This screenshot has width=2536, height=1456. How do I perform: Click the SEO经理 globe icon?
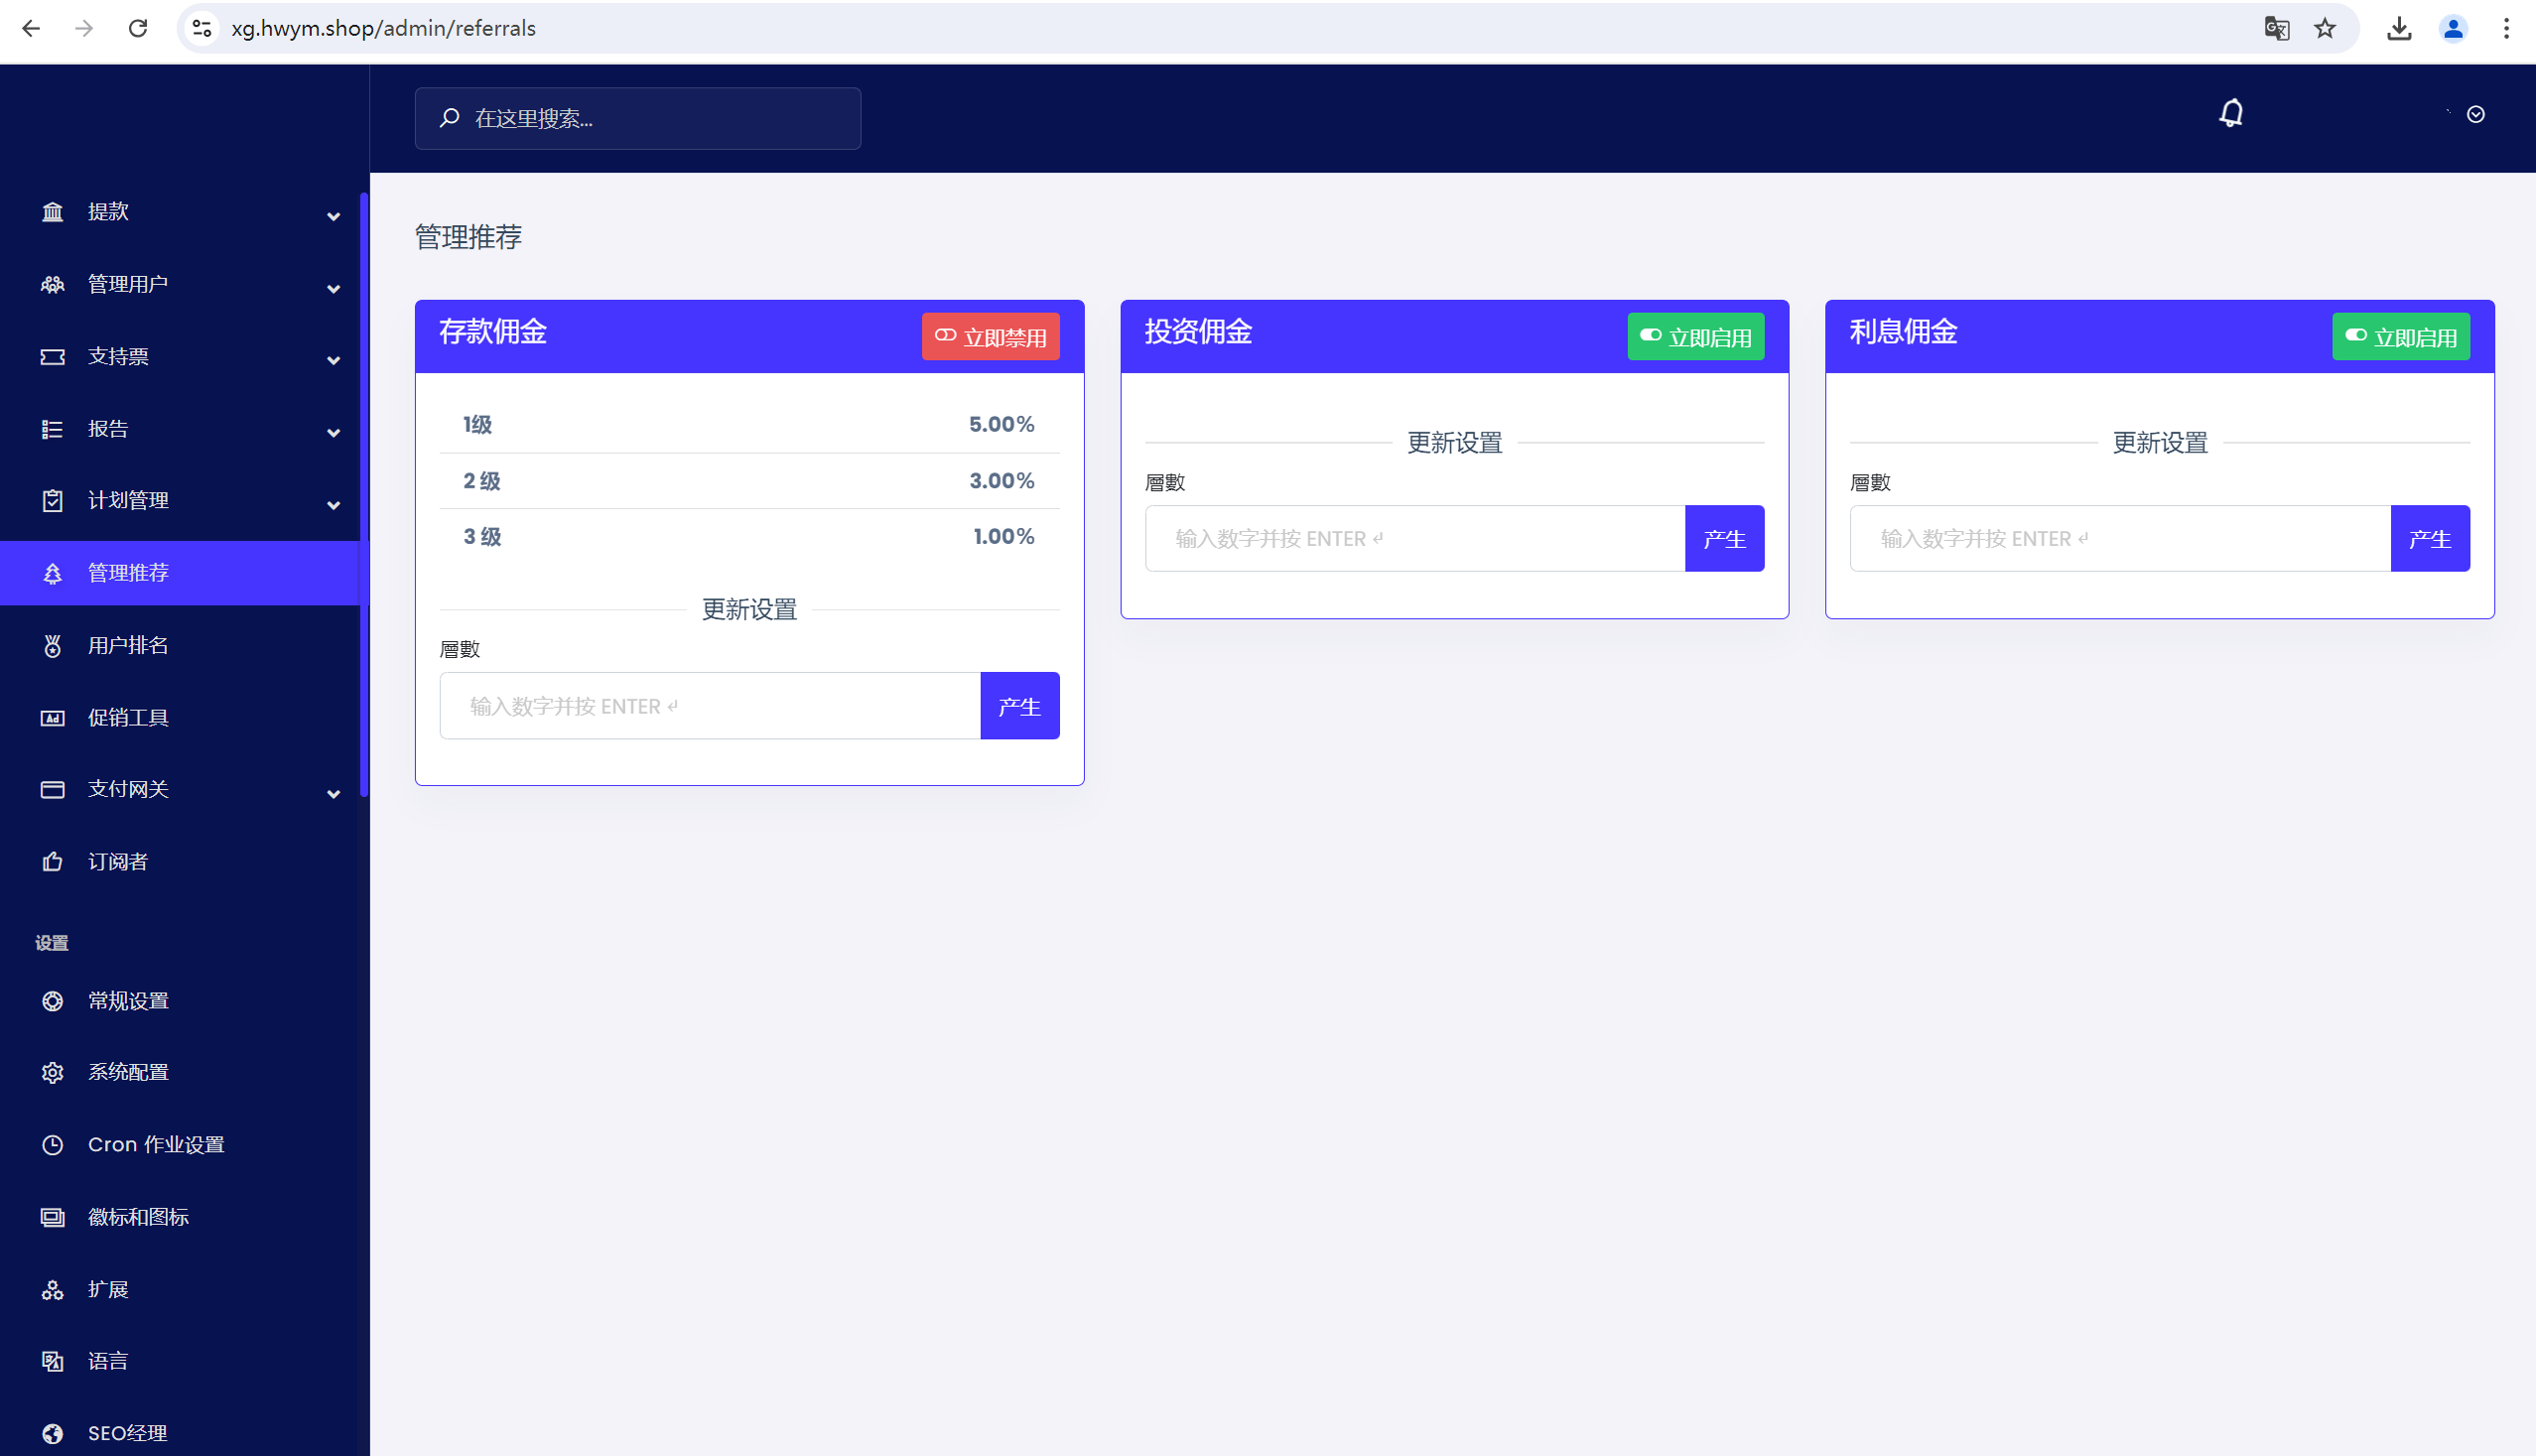[x=52, y=1434]
